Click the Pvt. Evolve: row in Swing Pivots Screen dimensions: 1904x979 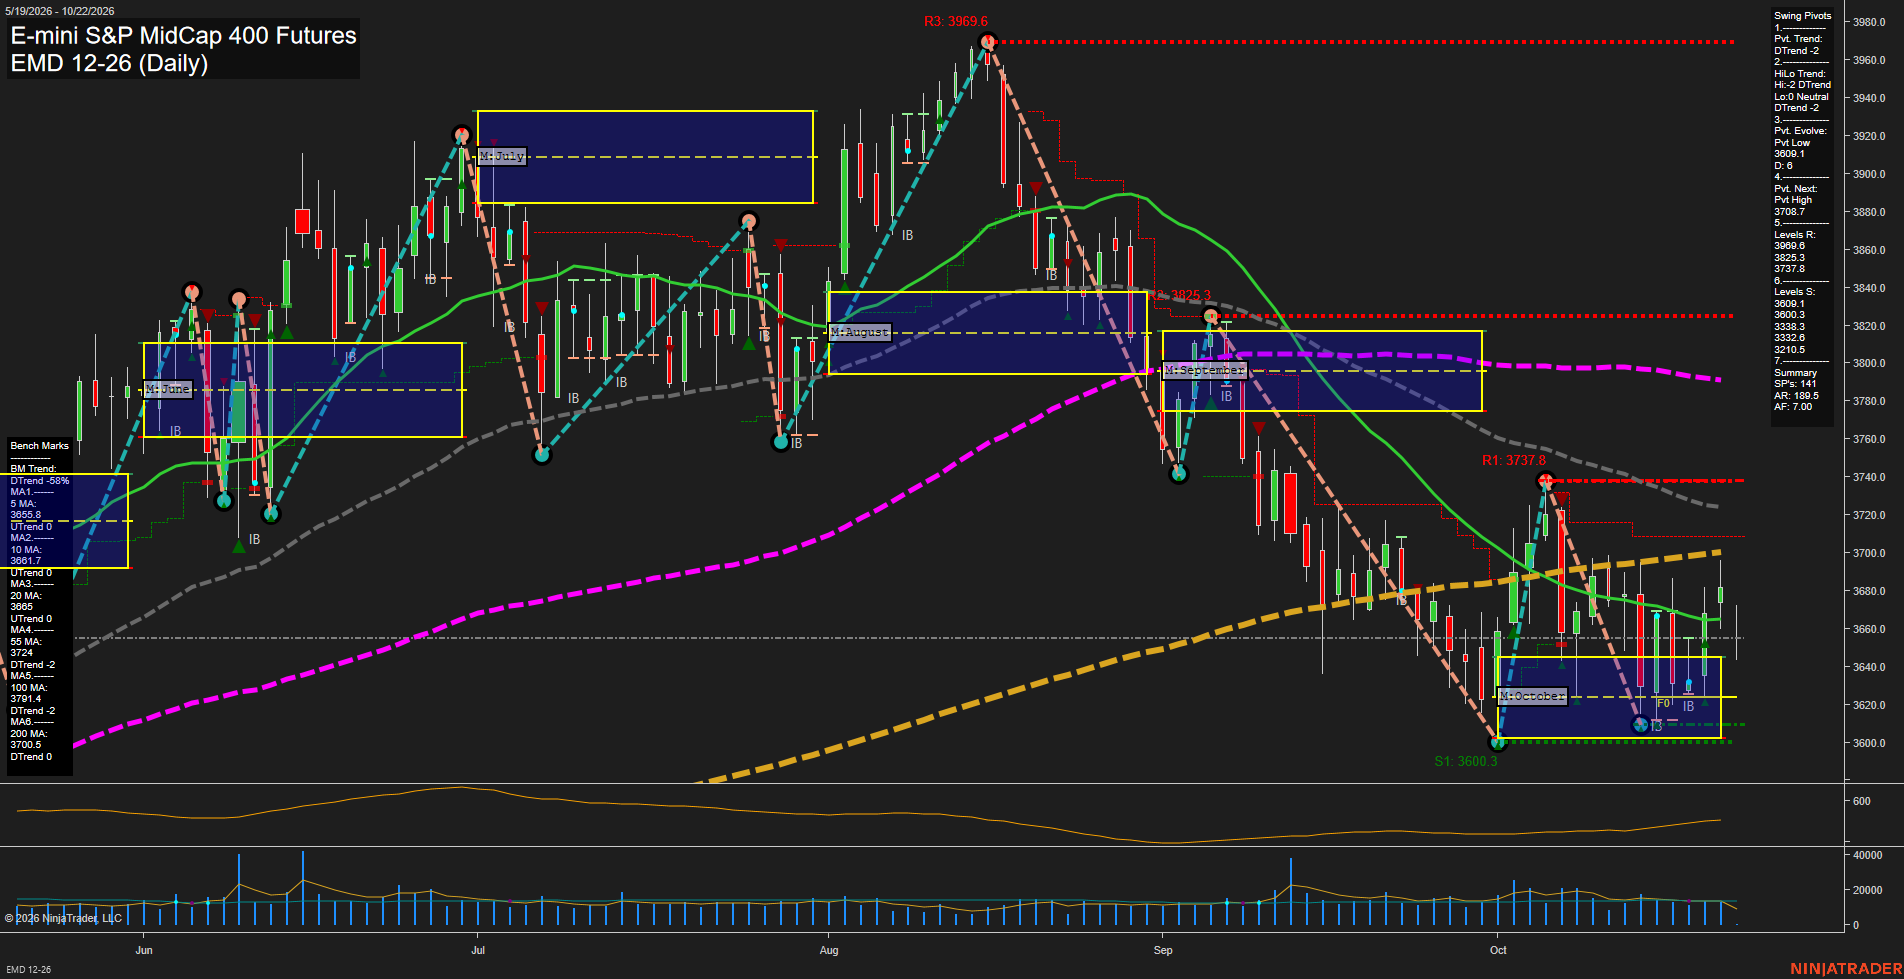click(x=1800, y=131)
